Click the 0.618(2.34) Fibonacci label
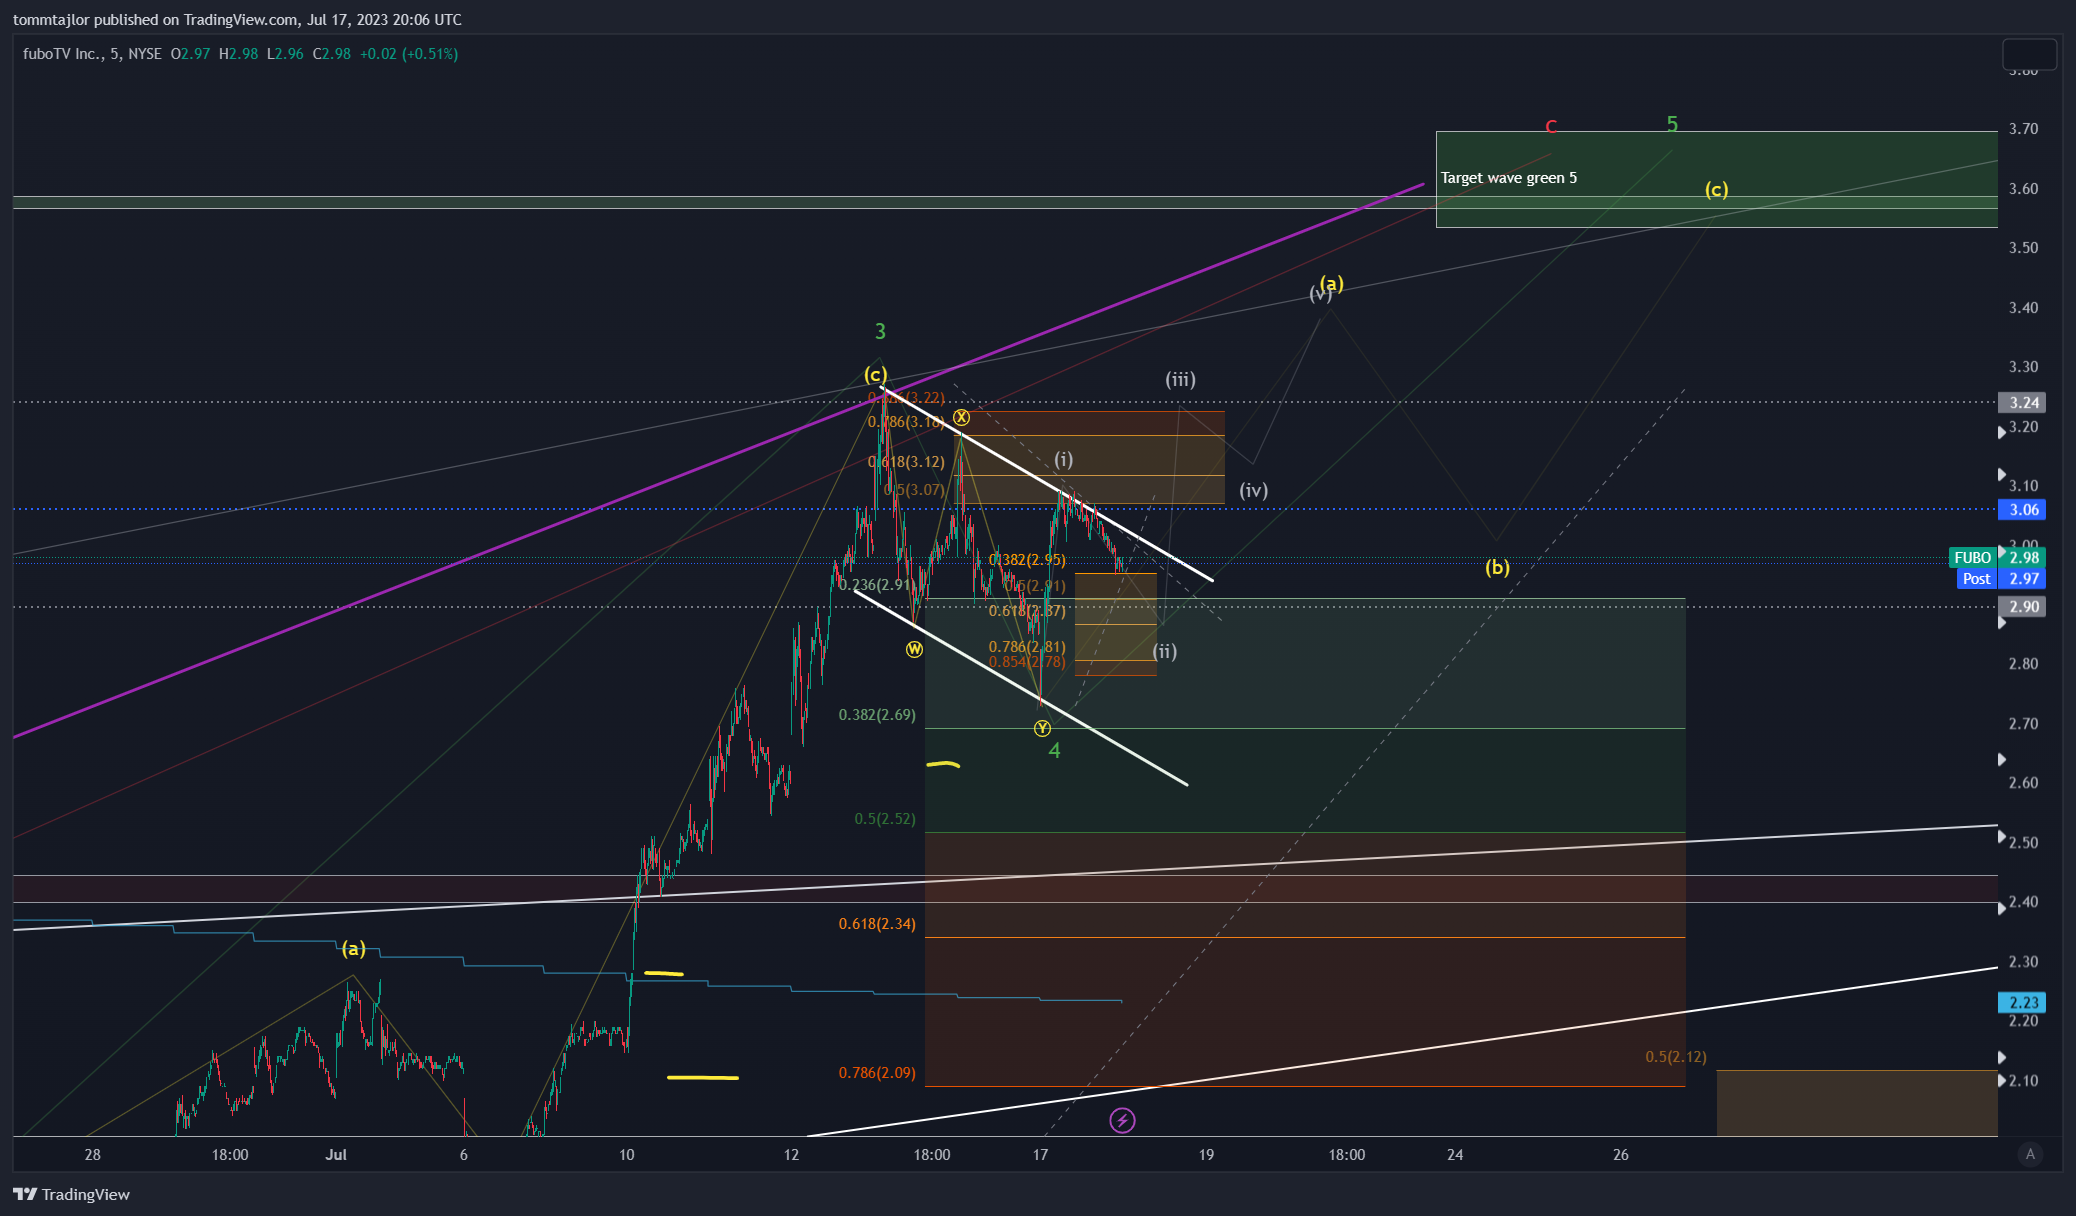The width and height of the screenshot is (2076, 1216). [877, 924]
